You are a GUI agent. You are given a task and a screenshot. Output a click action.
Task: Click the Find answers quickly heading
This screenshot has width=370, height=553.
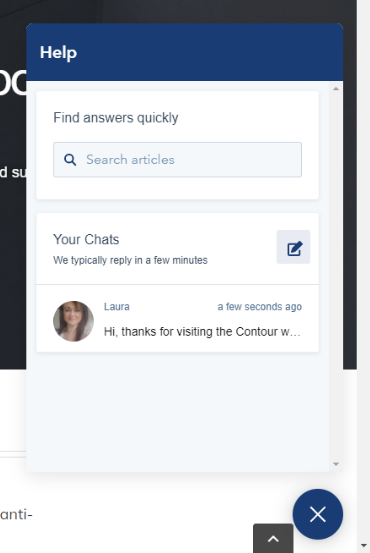[116, 118]
